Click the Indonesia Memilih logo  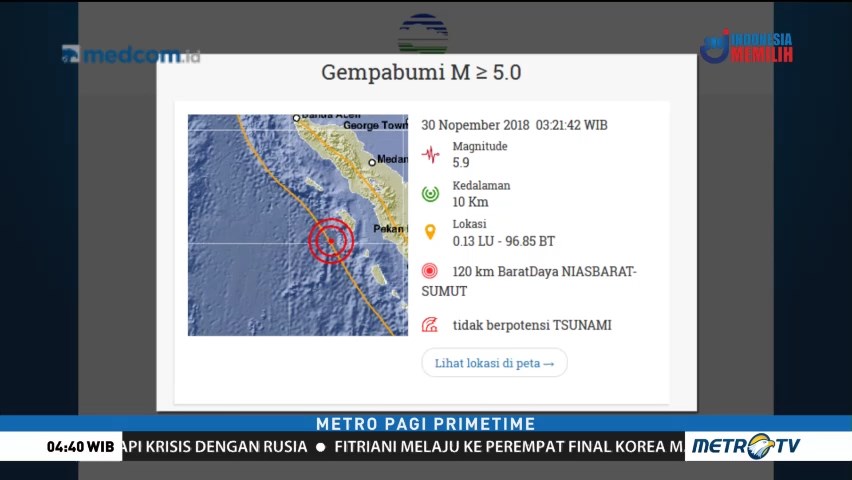click(x=747, y=47)
